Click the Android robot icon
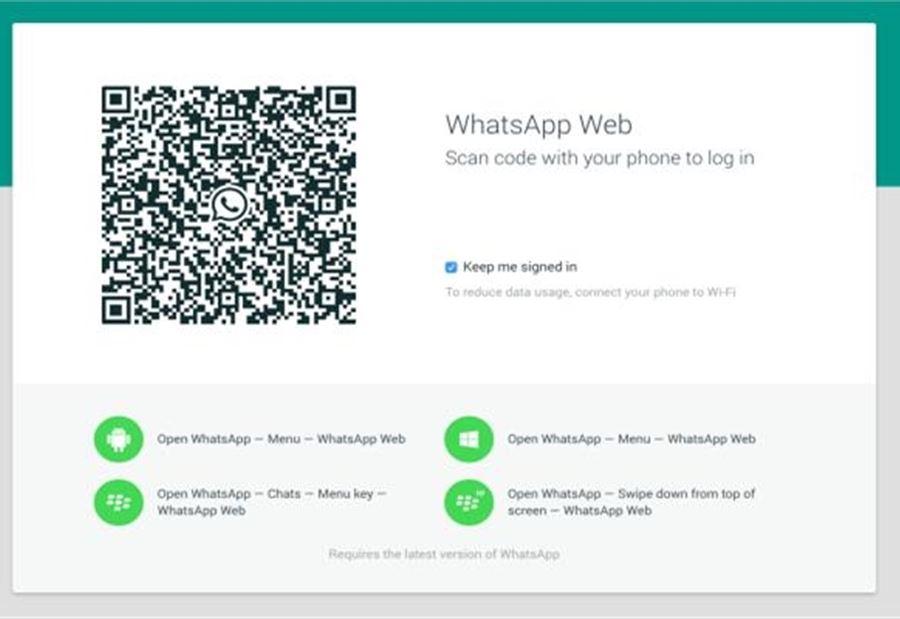Viewport: 900px width, 619px height. [118, 439]
